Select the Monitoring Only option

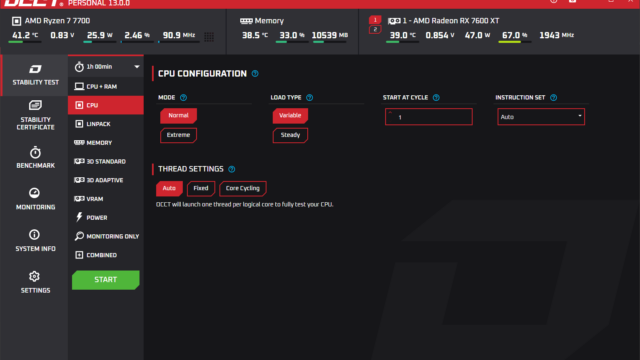(x=106, y=236)
